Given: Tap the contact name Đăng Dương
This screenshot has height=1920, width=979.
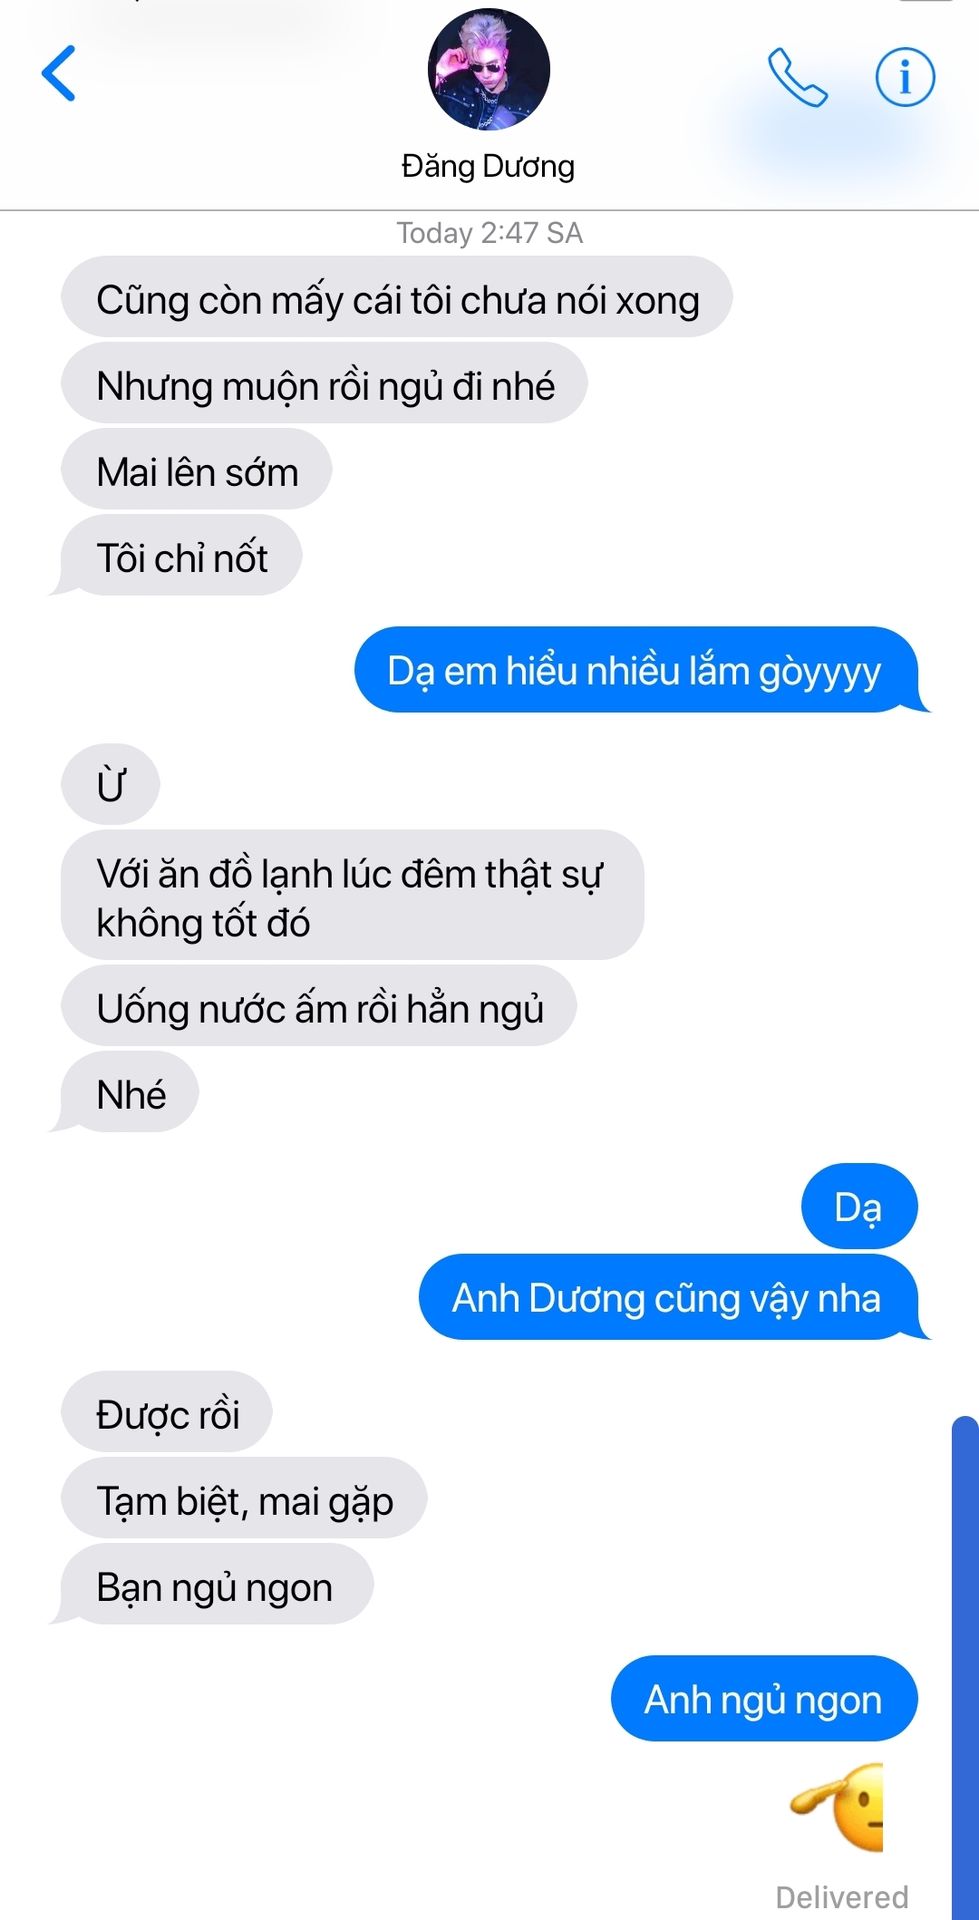Looking at the screenshot, I should click(x=488, y=166).
